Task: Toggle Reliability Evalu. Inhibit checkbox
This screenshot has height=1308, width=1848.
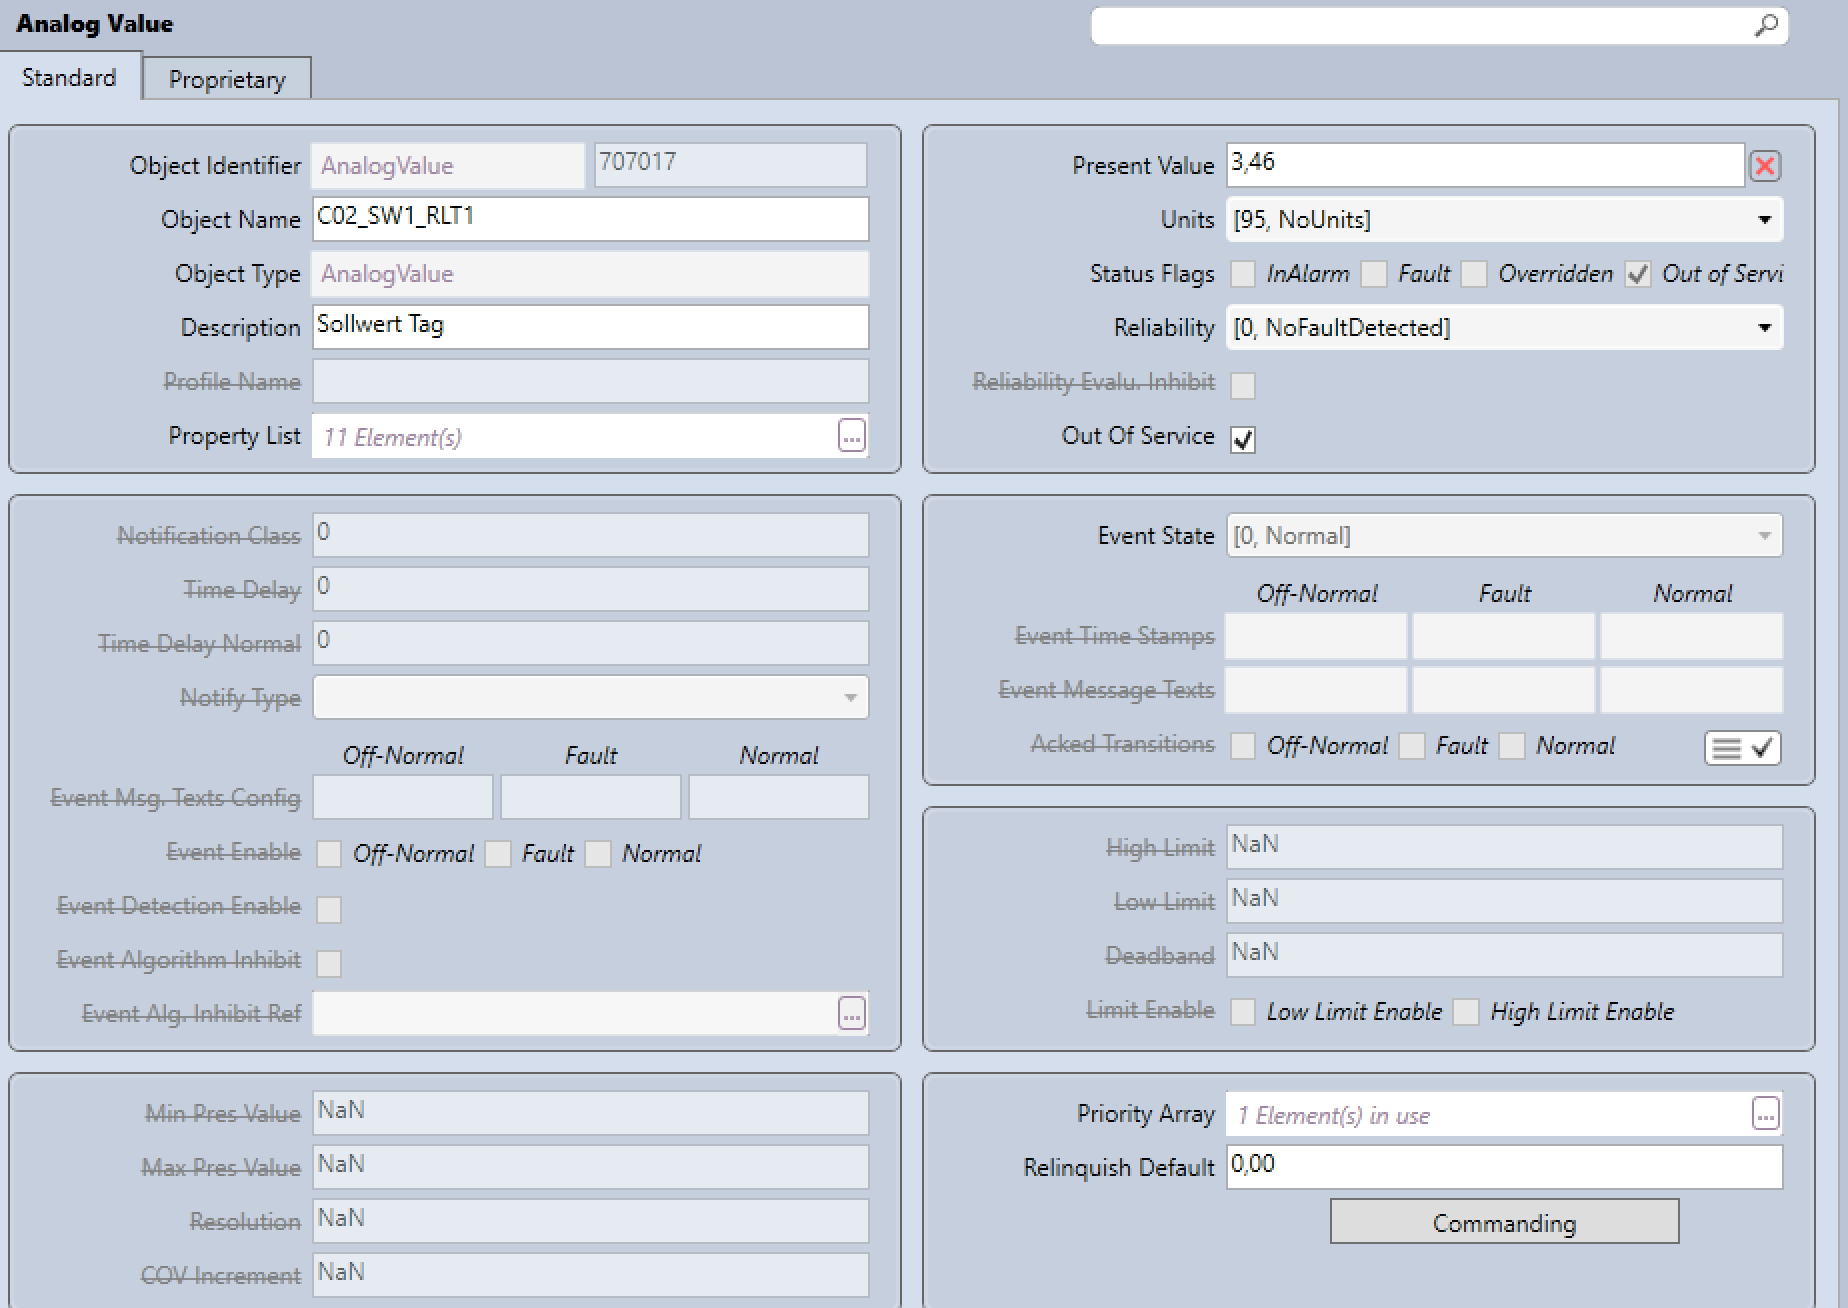Action: pyautogui.click(x=1243, y=385)
